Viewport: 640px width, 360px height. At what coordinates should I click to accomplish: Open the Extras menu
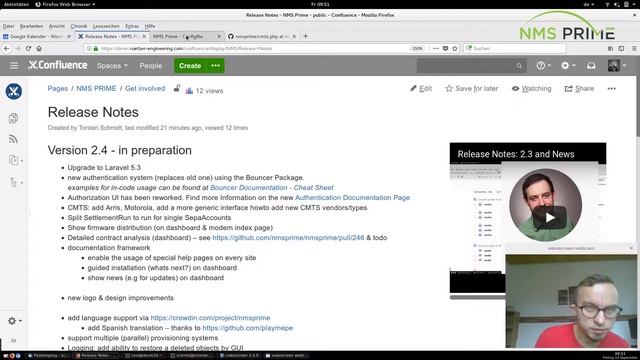point(132,26)
